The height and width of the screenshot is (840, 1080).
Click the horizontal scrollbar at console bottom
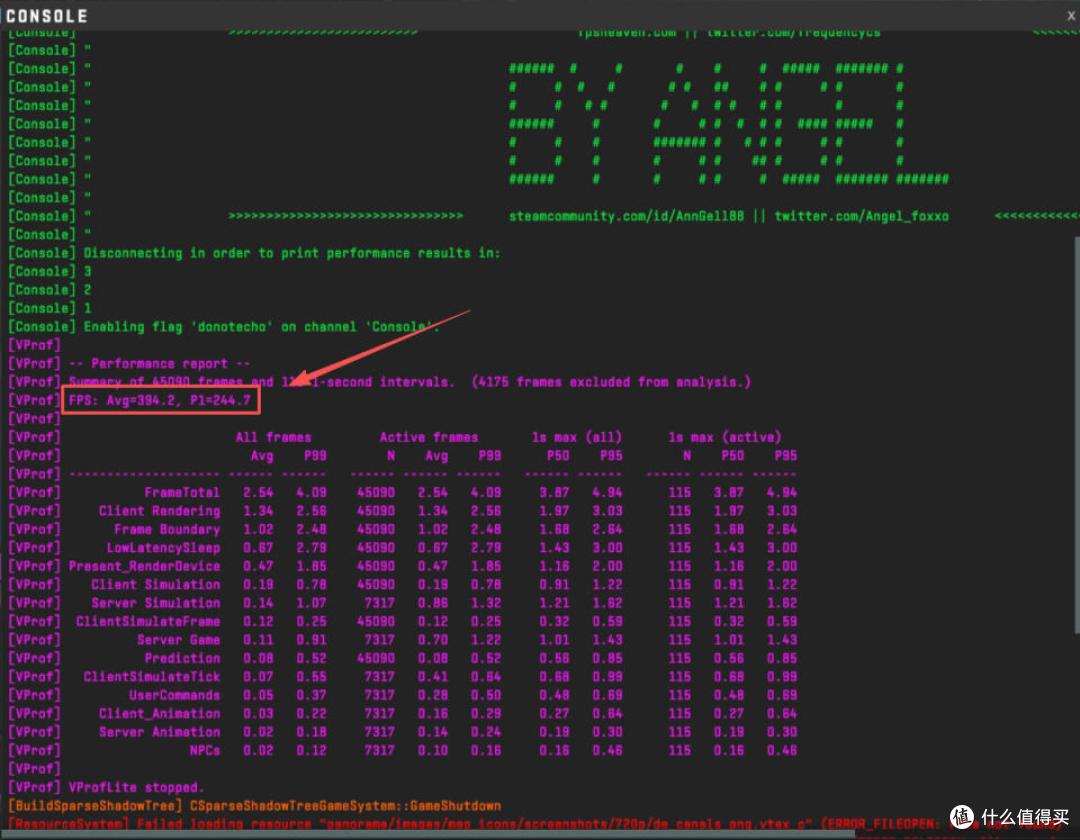[427, 834]
